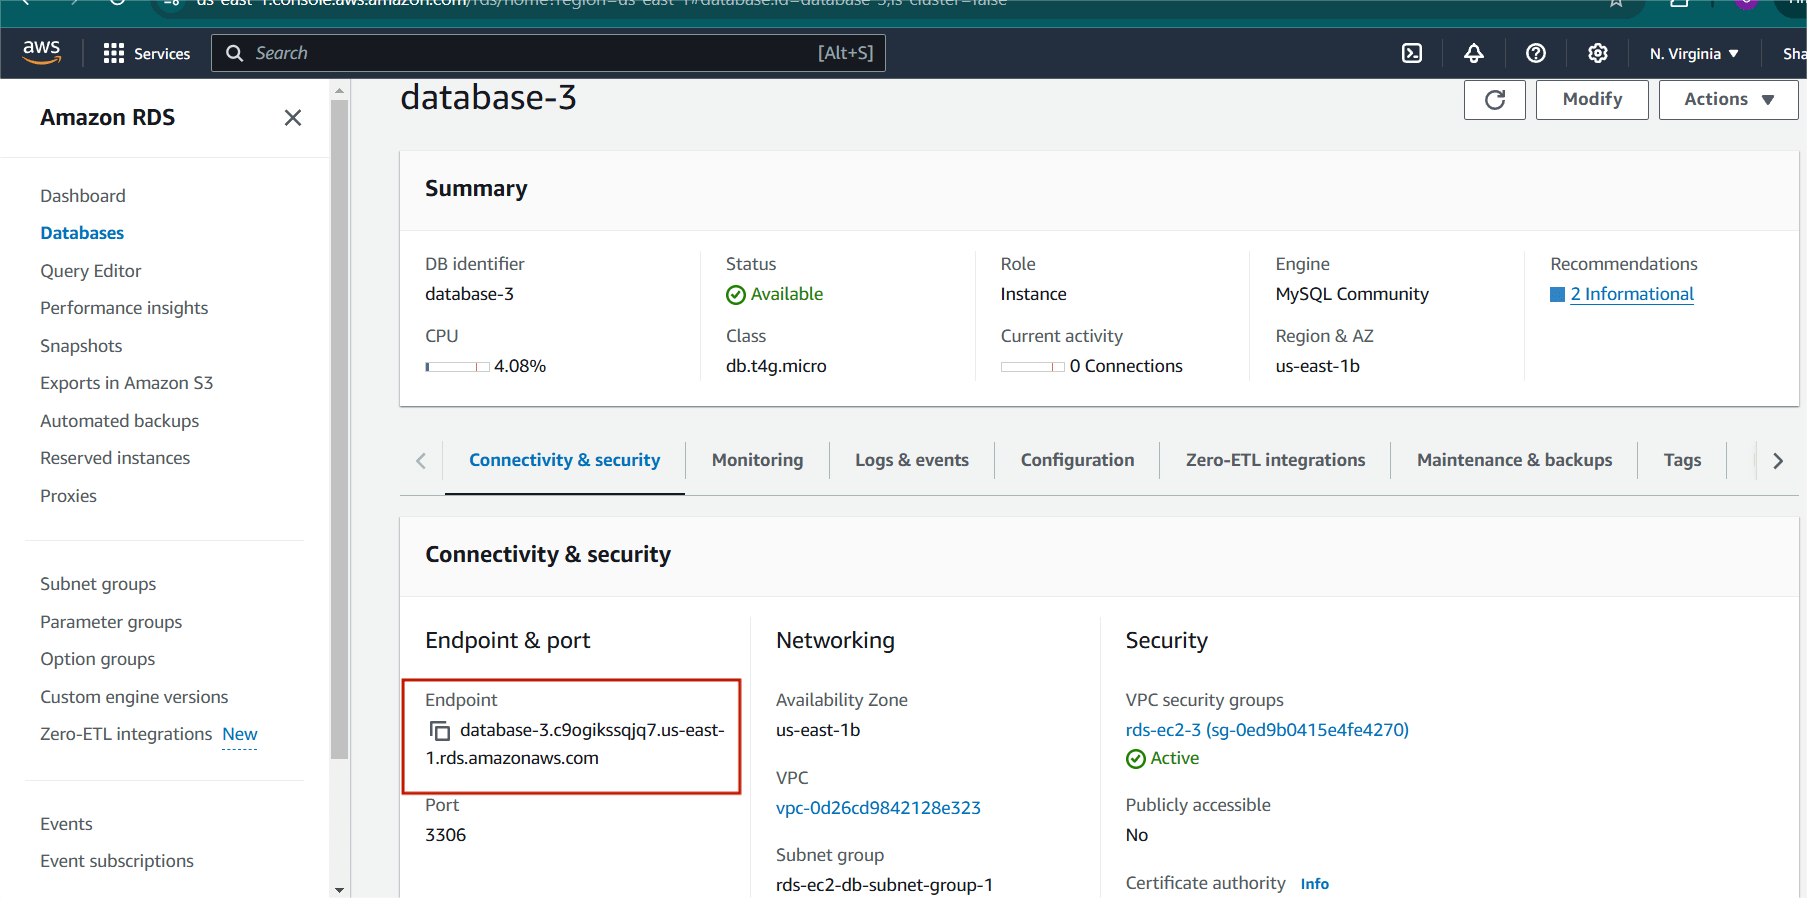Open console settings gear icon
The height and width of the screenshot is (898, 1807).
tap(1598, 53)
